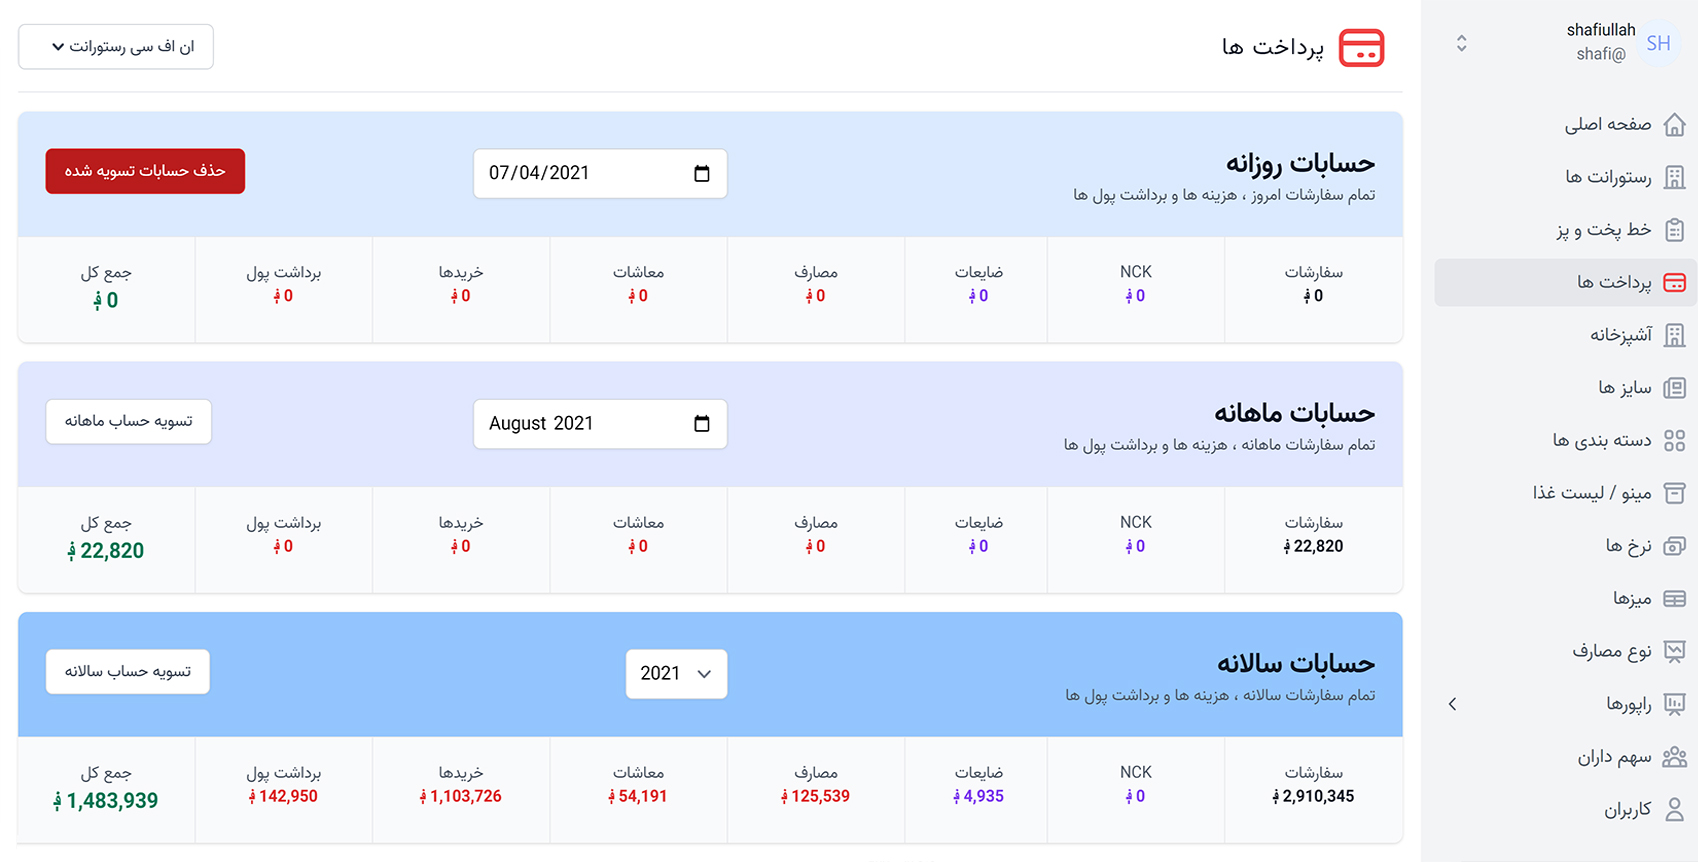Open the ان اف سی رستورانت dropdown
Image resolution: width=1698 pixels, height=862 pixels.
116,47
